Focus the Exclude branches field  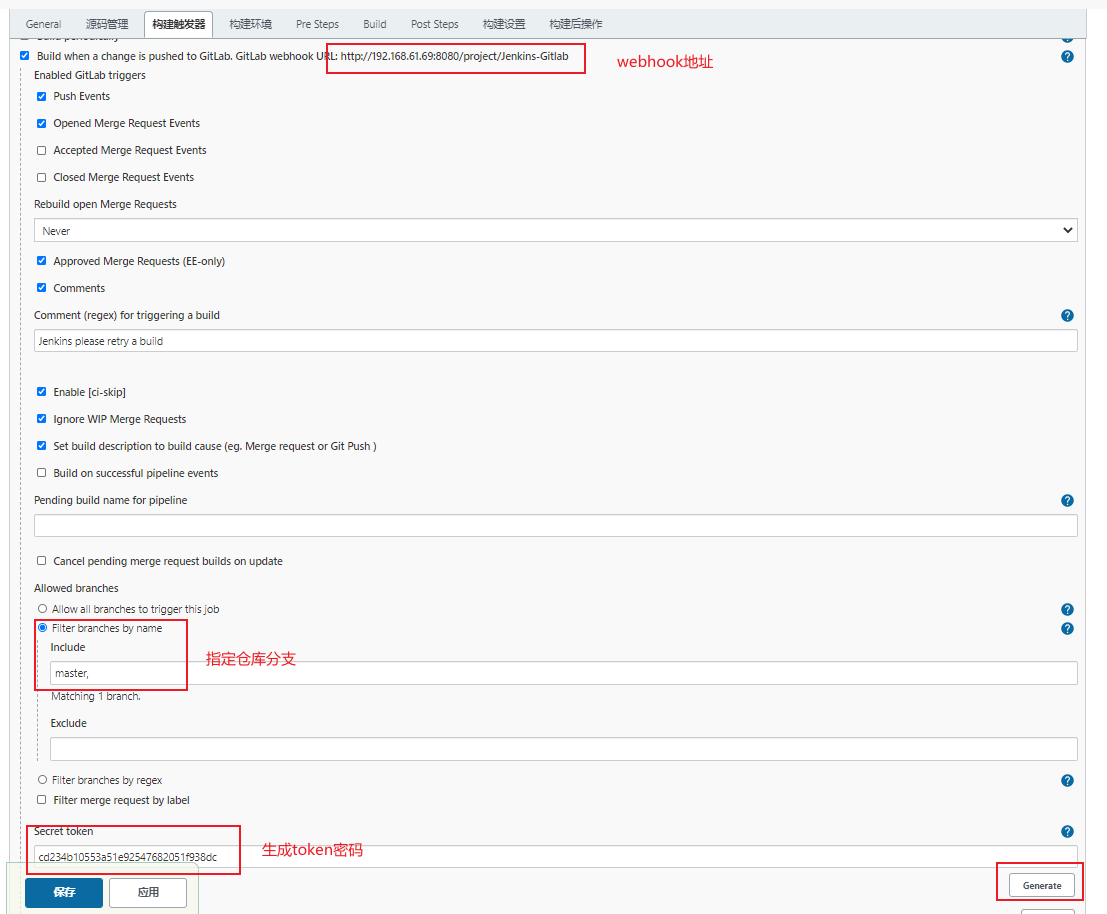click(x=563, y=749)
